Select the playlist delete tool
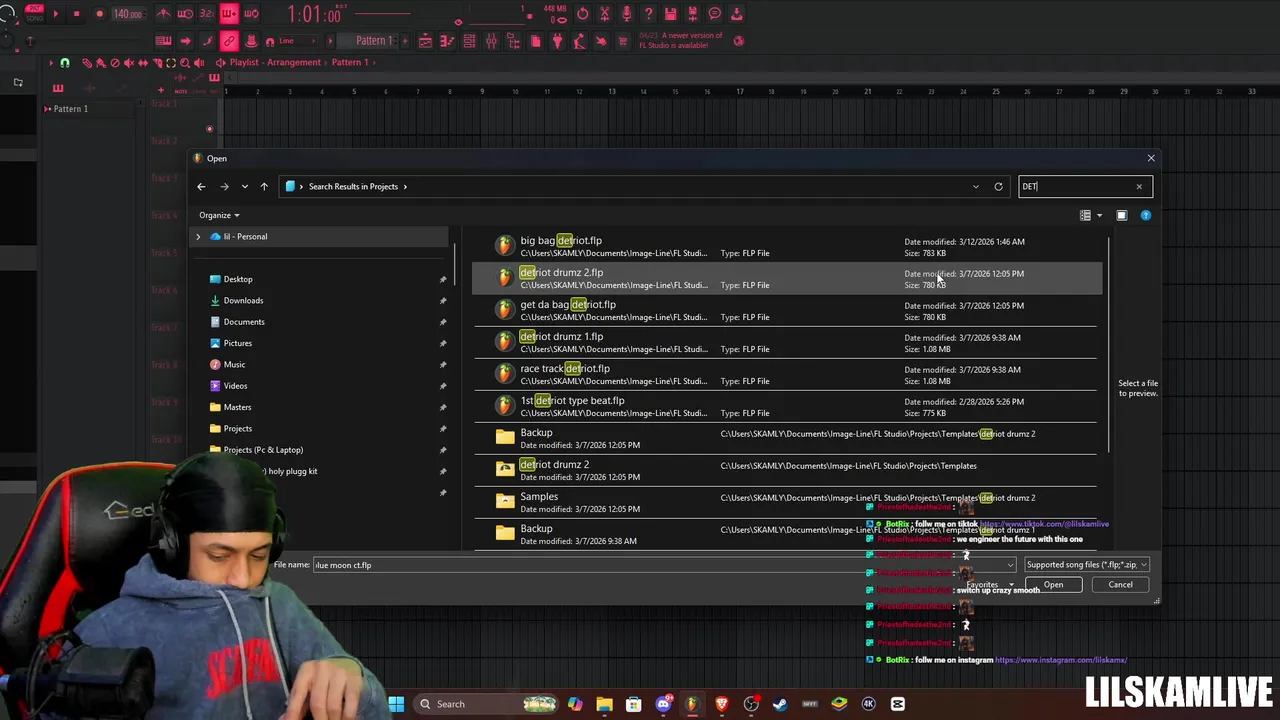 [114, 62]
